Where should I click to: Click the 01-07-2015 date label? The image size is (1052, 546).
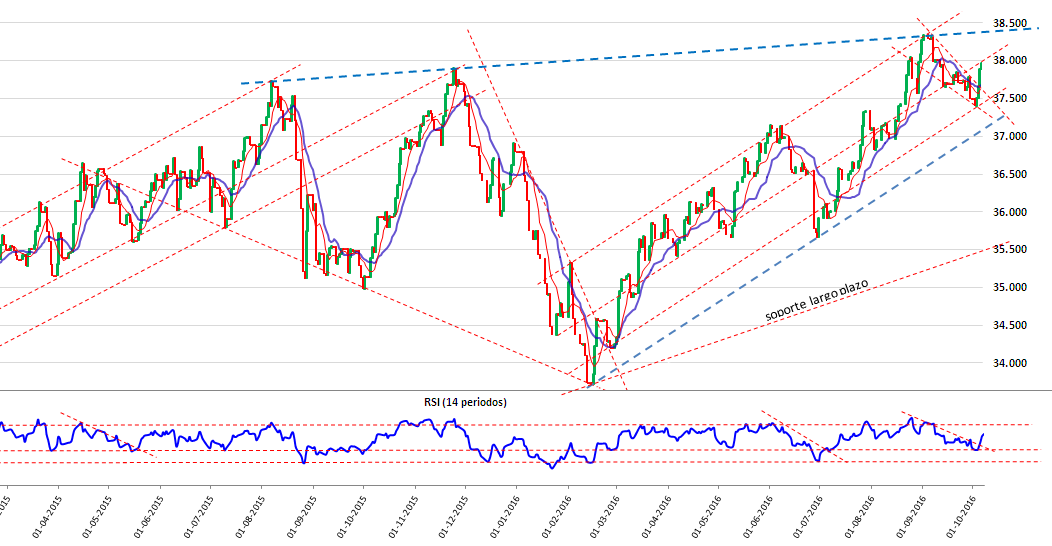[199, 518]
